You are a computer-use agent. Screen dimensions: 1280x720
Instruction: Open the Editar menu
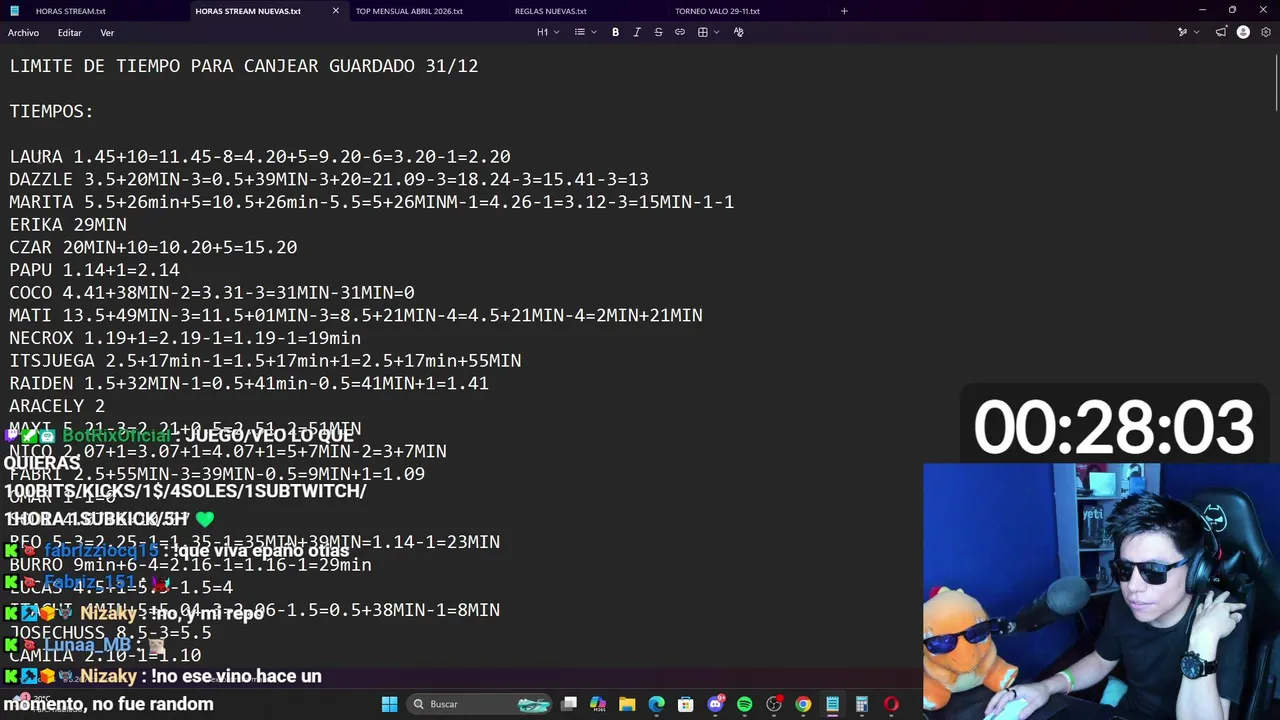[x=69, y=33]
